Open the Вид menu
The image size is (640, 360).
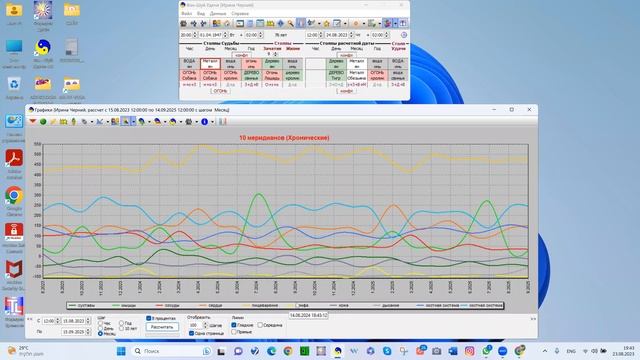click(201, 13)
